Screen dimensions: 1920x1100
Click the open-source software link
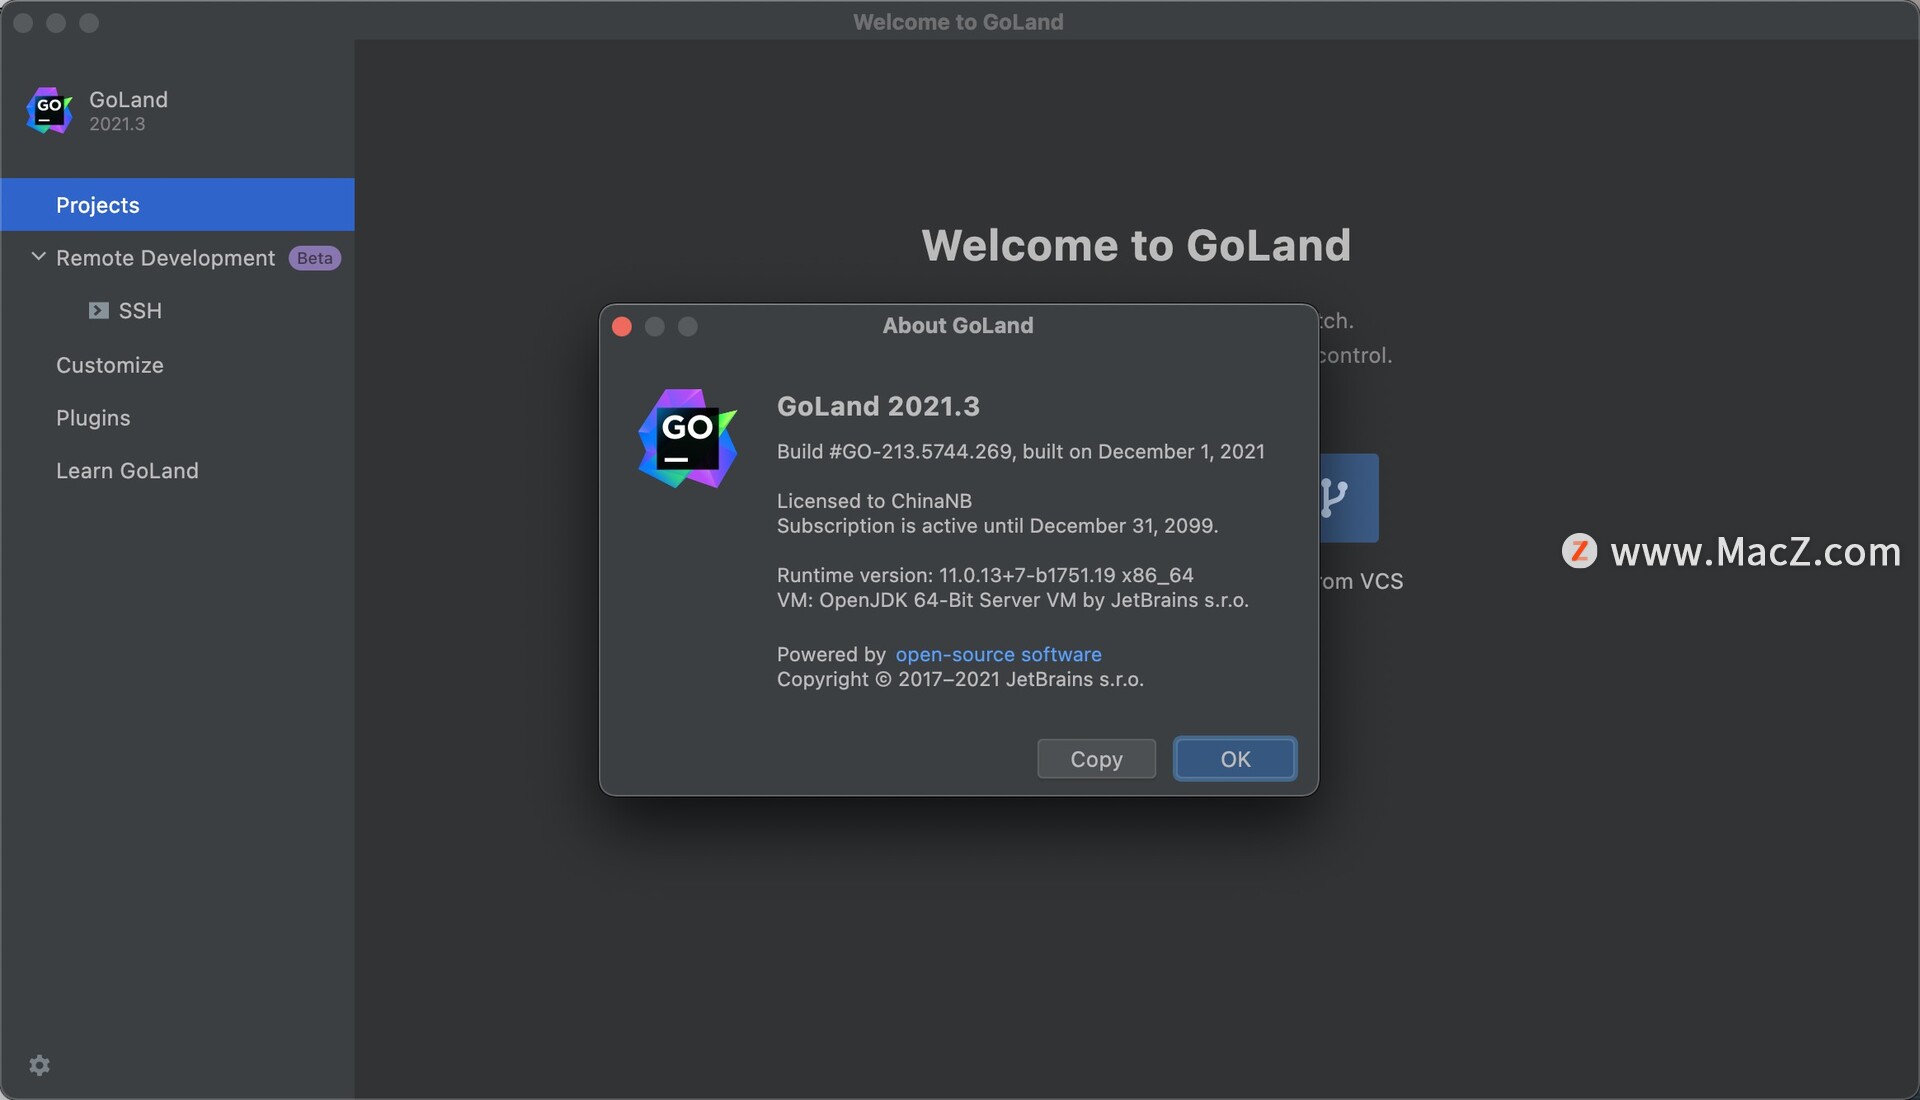[x=998, y=652]
